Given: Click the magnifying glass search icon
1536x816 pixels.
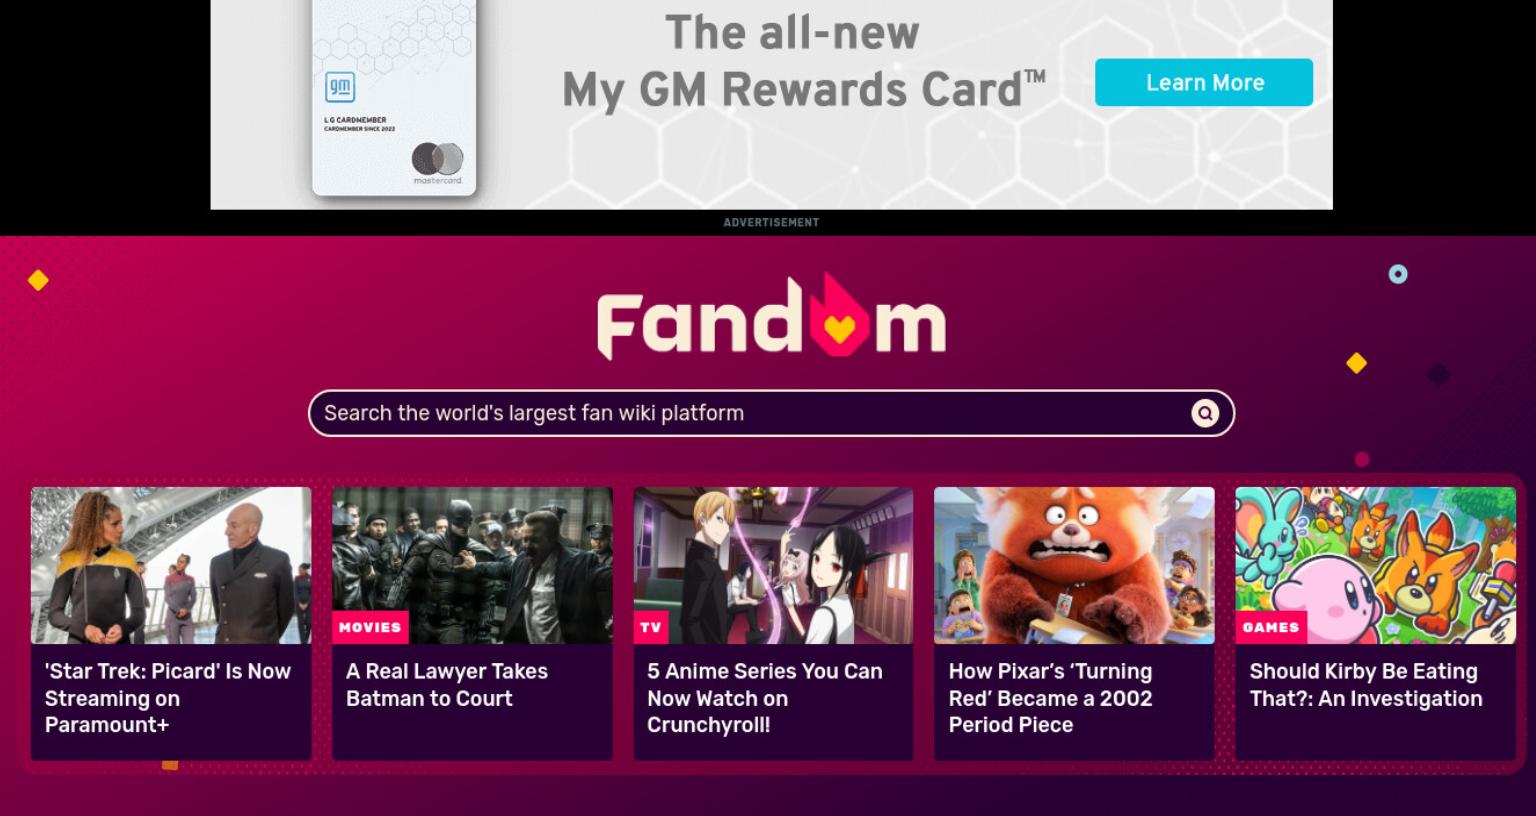Looking at the screenshot, I should point(1205,413).
